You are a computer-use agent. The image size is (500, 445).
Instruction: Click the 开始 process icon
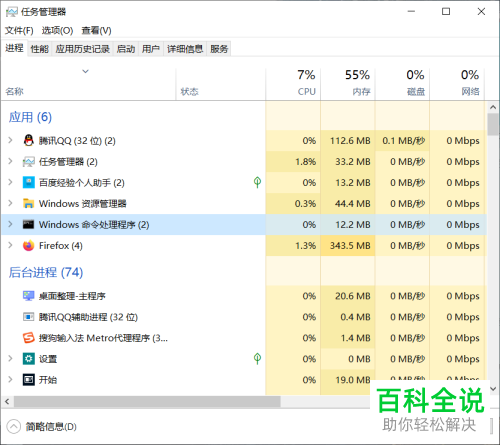pyautogui.click(x=29, y=380)
